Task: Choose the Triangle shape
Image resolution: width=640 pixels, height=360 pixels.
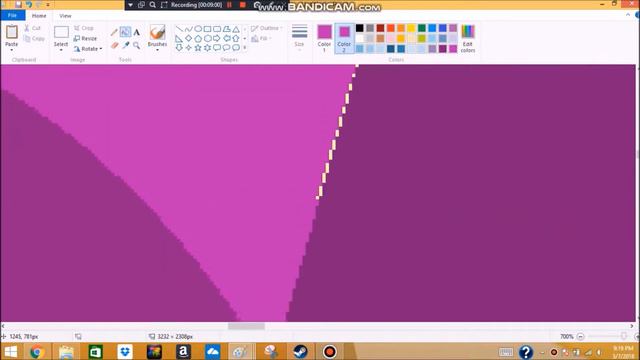Action: [236, 29]
